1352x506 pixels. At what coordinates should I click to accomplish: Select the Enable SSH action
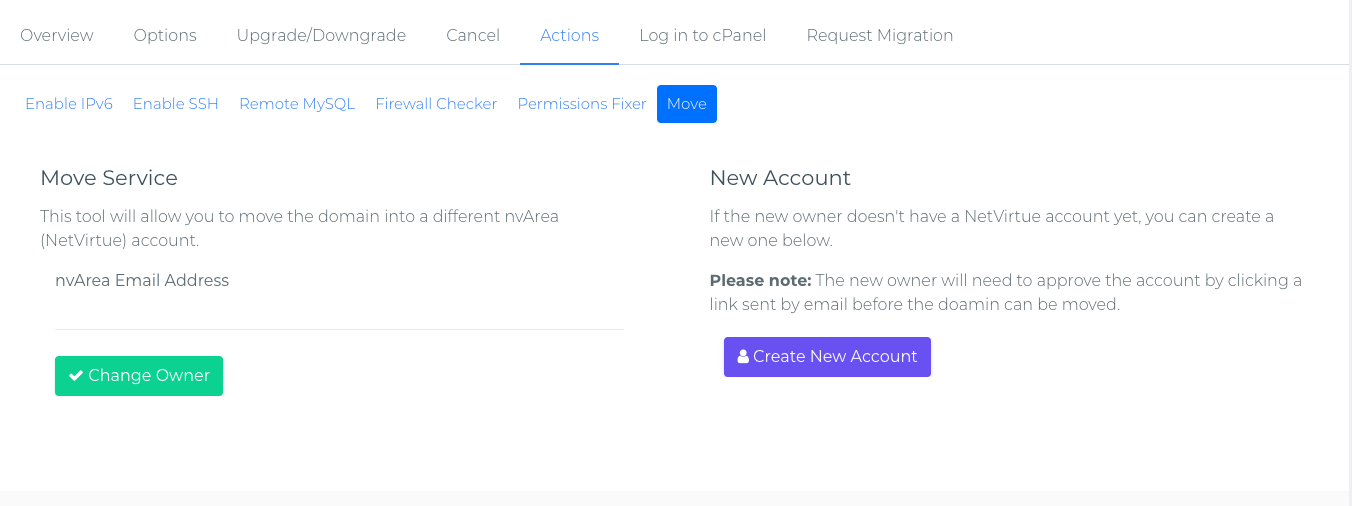pos(176,104)
